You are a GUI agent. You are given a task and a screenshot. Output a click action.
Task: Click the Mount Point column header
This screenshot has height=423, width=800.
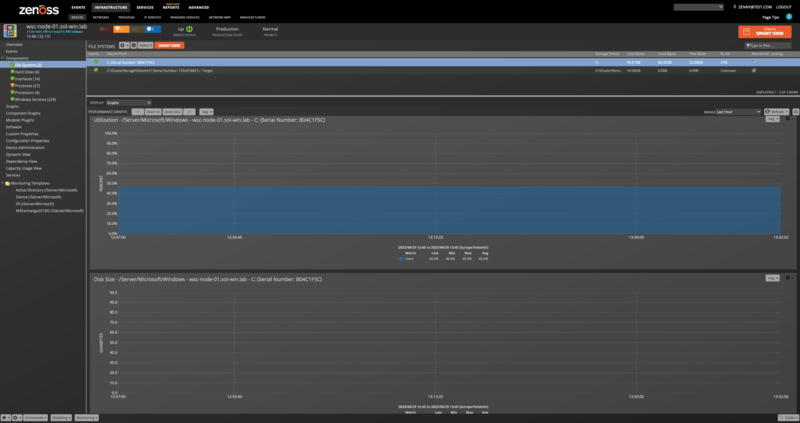tap(116, 54)
